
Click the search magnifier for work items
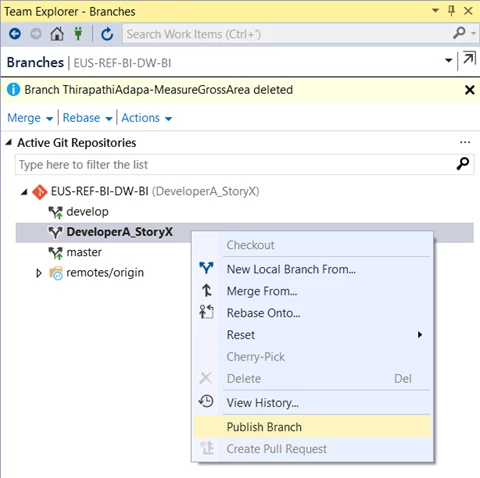click(459, 33)
